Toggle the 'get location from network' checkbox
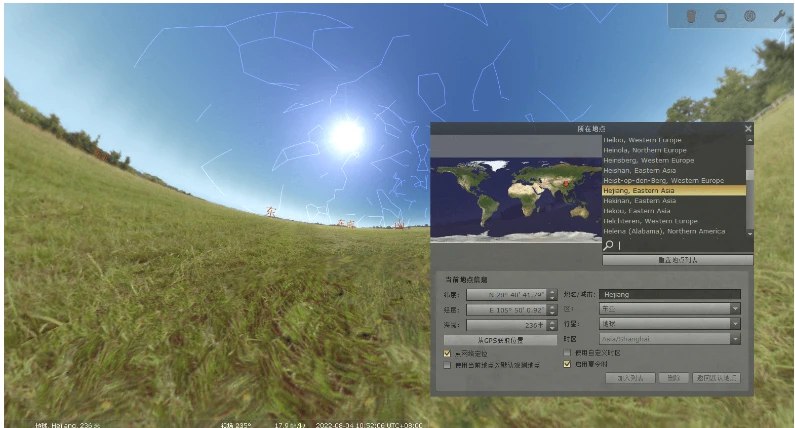 point(447,353)
